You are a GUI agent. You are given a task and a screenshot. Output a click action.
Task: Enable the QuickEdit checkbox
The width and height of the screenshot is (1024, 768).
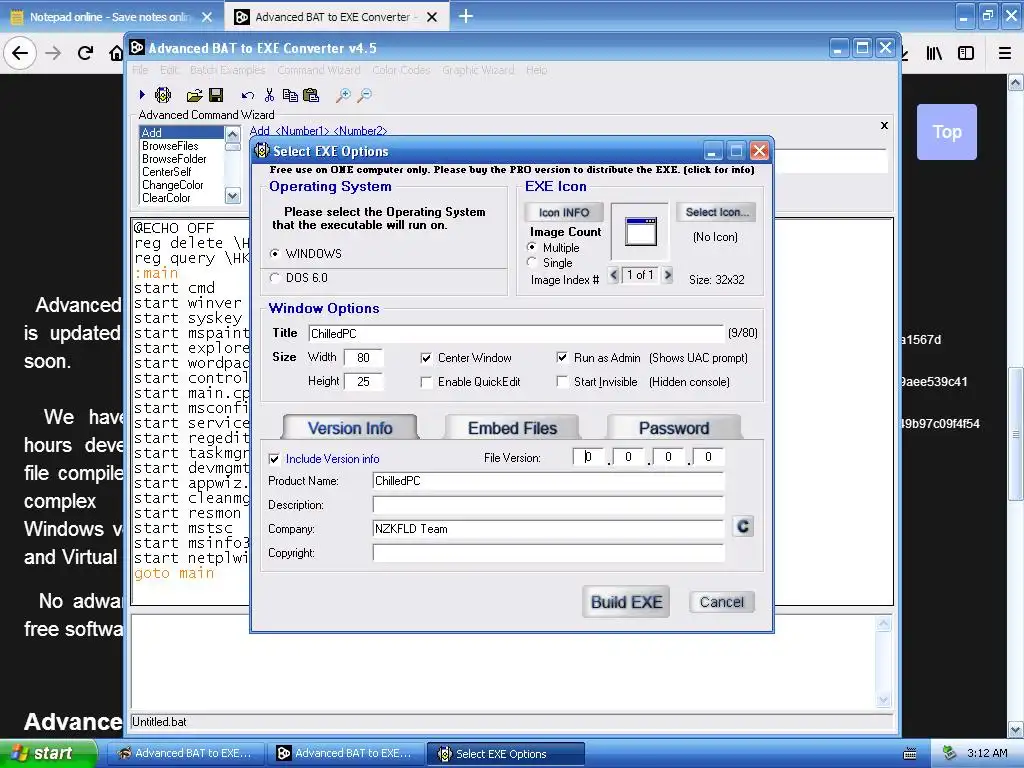click(x=426, y=382)
